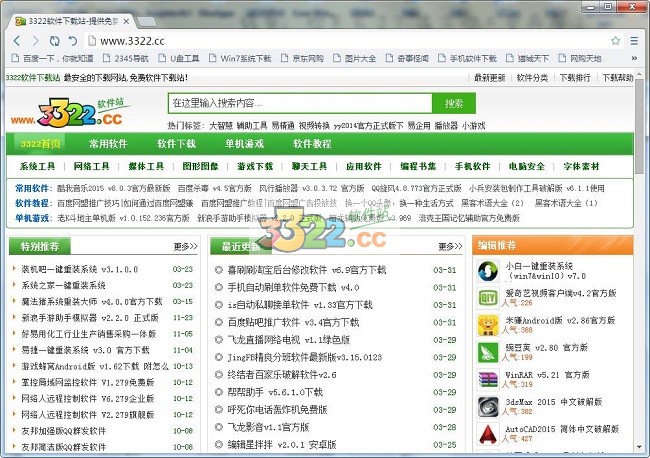Screen dimensions: 650x458
Task: Click scrollbar down arrow
Action: (640, 447)
